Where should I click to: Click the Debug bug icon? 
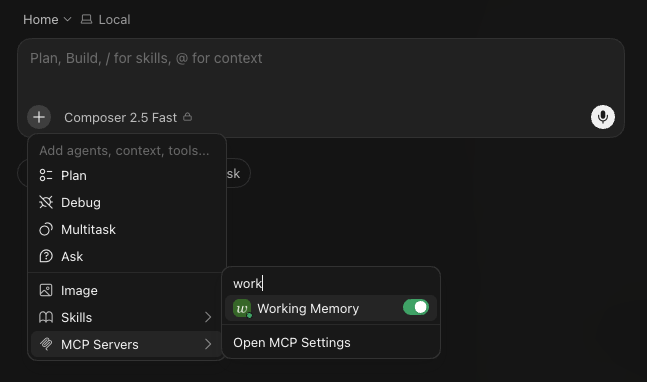coord(46,202)
